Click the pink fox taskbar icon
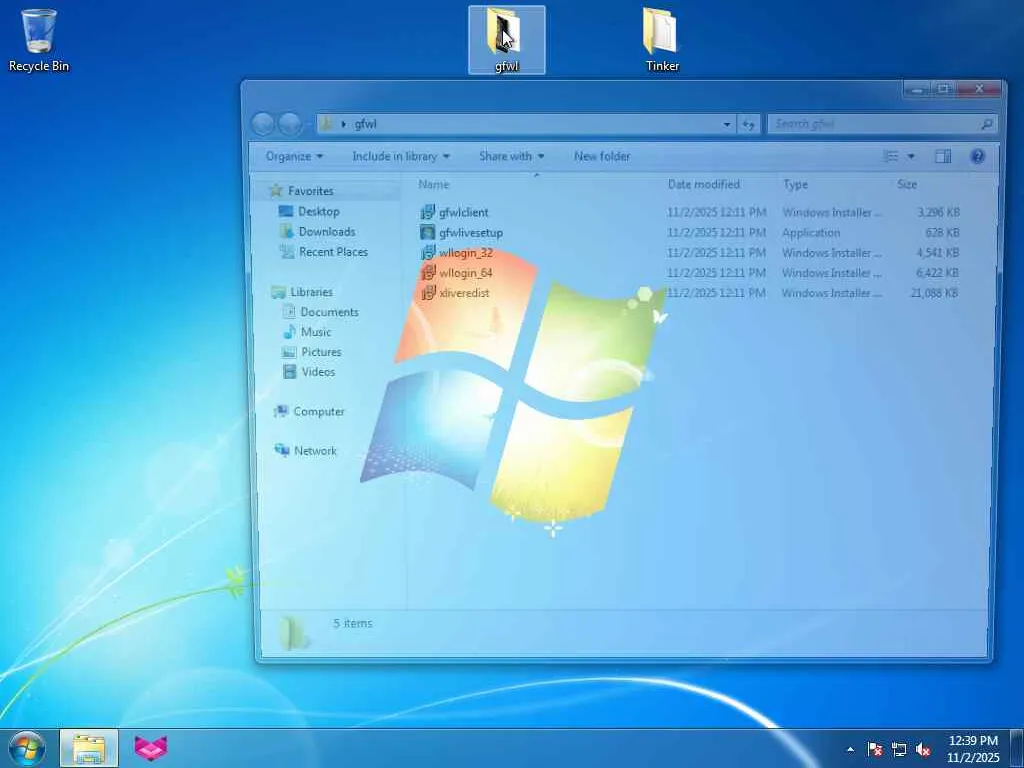 click(x=151, y=748)
